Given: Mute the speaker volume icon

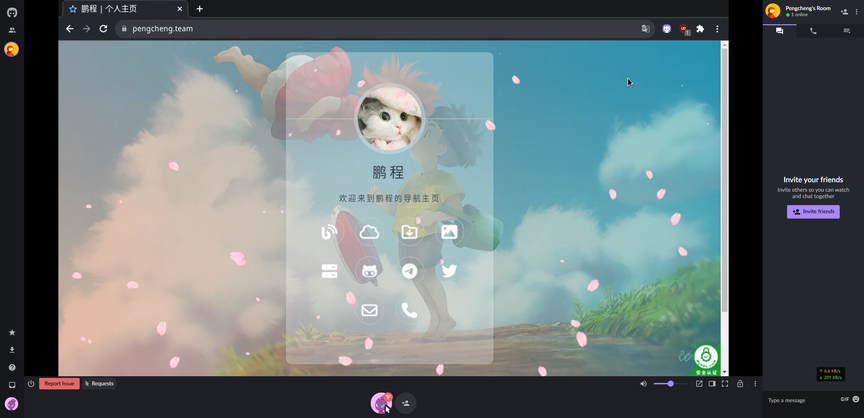Looking at the screenshot, I should pyautogui.click(x=643, y=383).
